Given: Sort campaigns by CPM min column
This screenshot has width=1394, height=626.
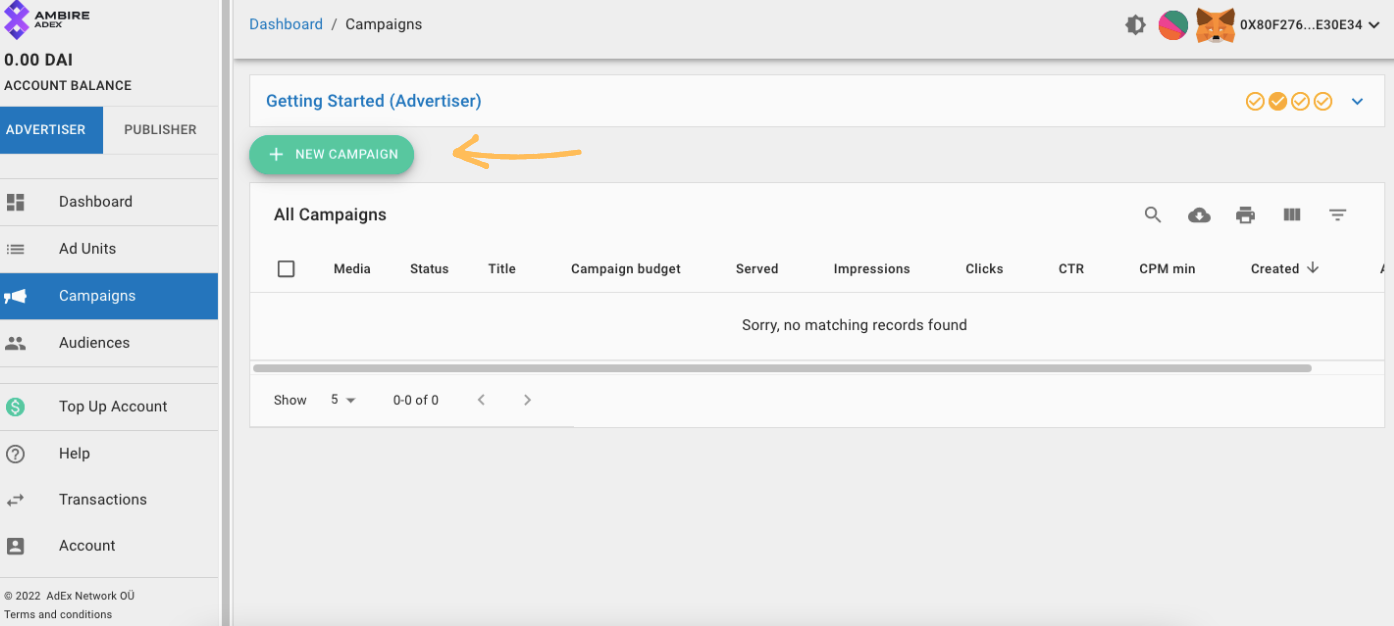Looking at the screenshot, I should click(x=1167, y=269).
